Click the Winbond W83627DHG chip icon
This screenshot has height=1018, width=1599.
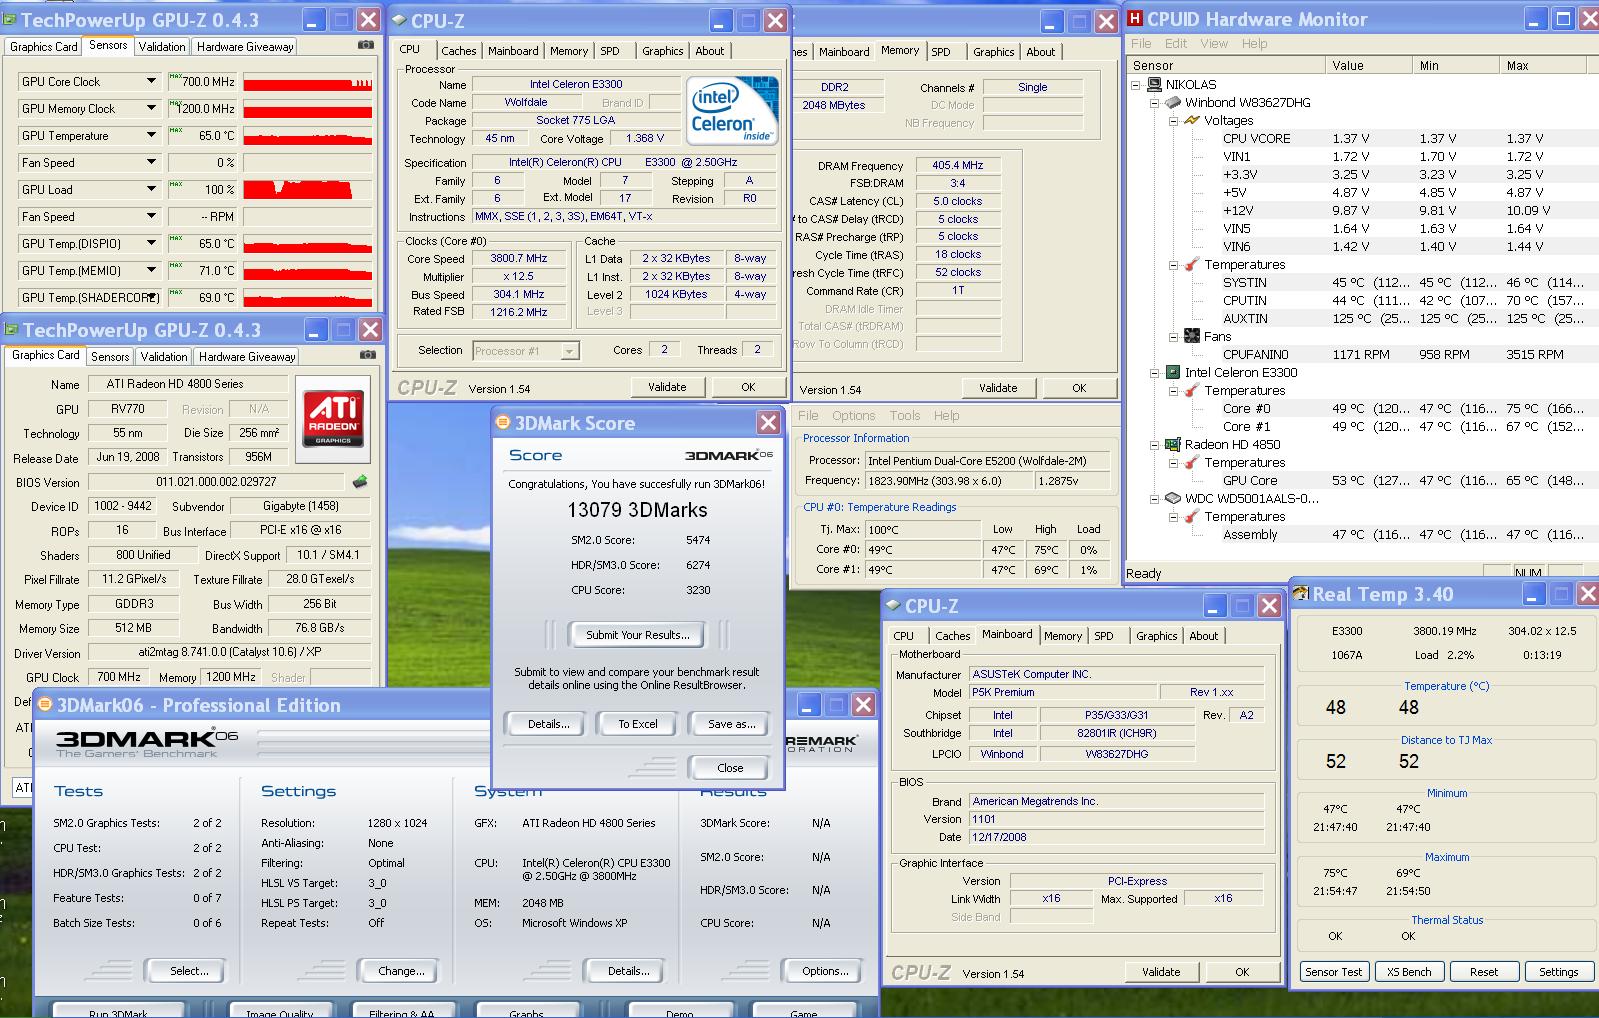(1173, 102)
